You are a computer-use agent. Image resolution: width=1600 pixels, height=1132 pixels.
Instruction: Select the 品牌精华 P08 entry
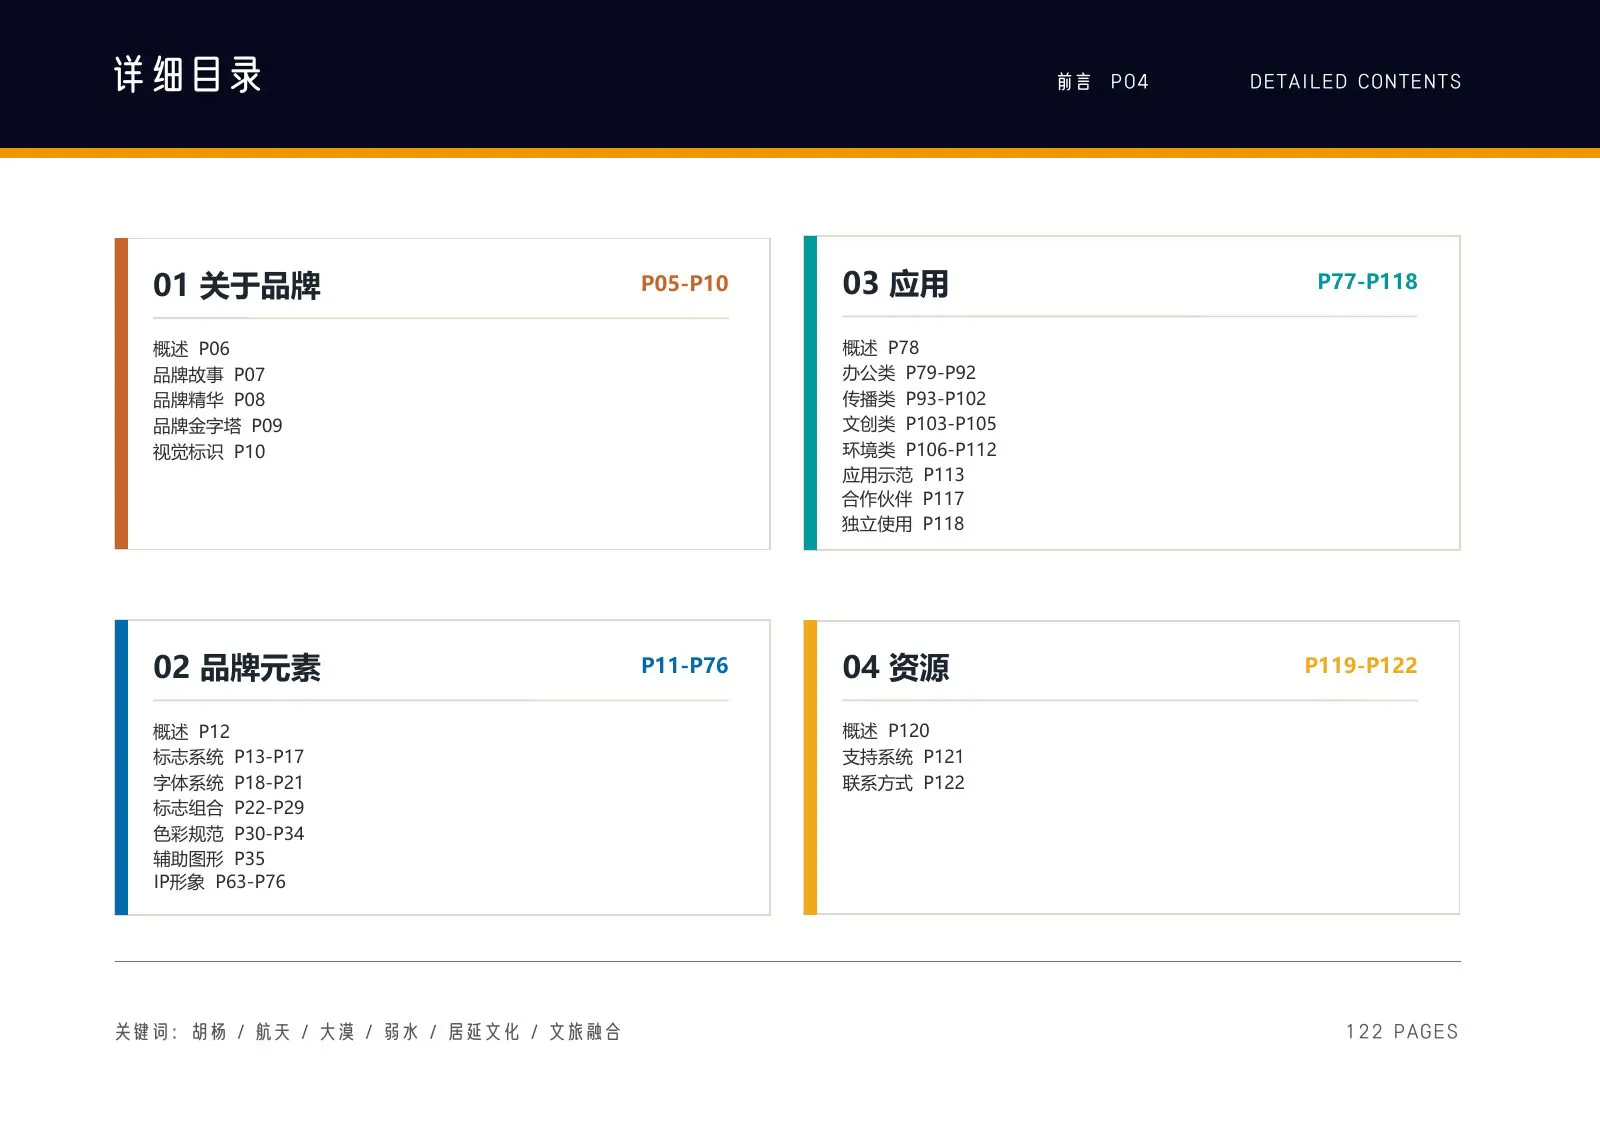(x=209, y=400)
